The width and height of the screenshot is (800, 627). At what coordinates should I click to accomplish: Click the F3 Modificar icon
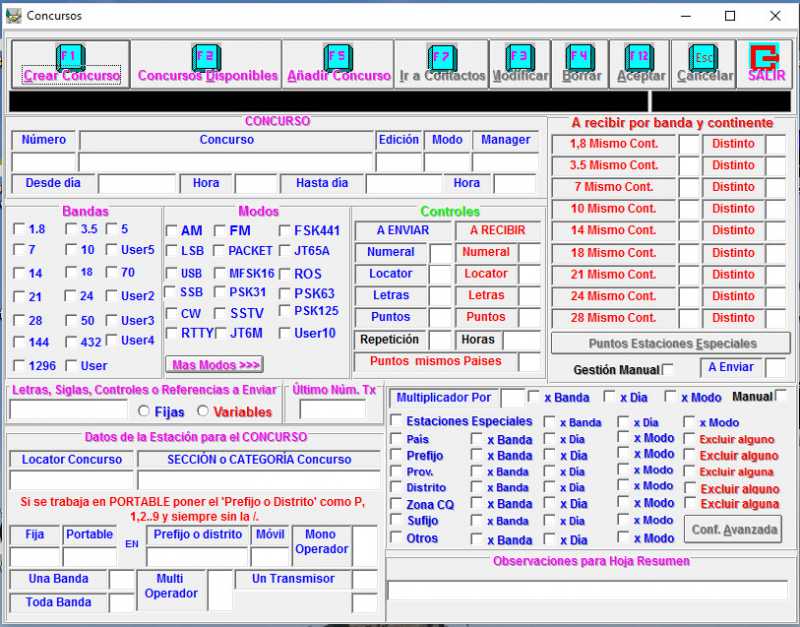tap(519, 55)
